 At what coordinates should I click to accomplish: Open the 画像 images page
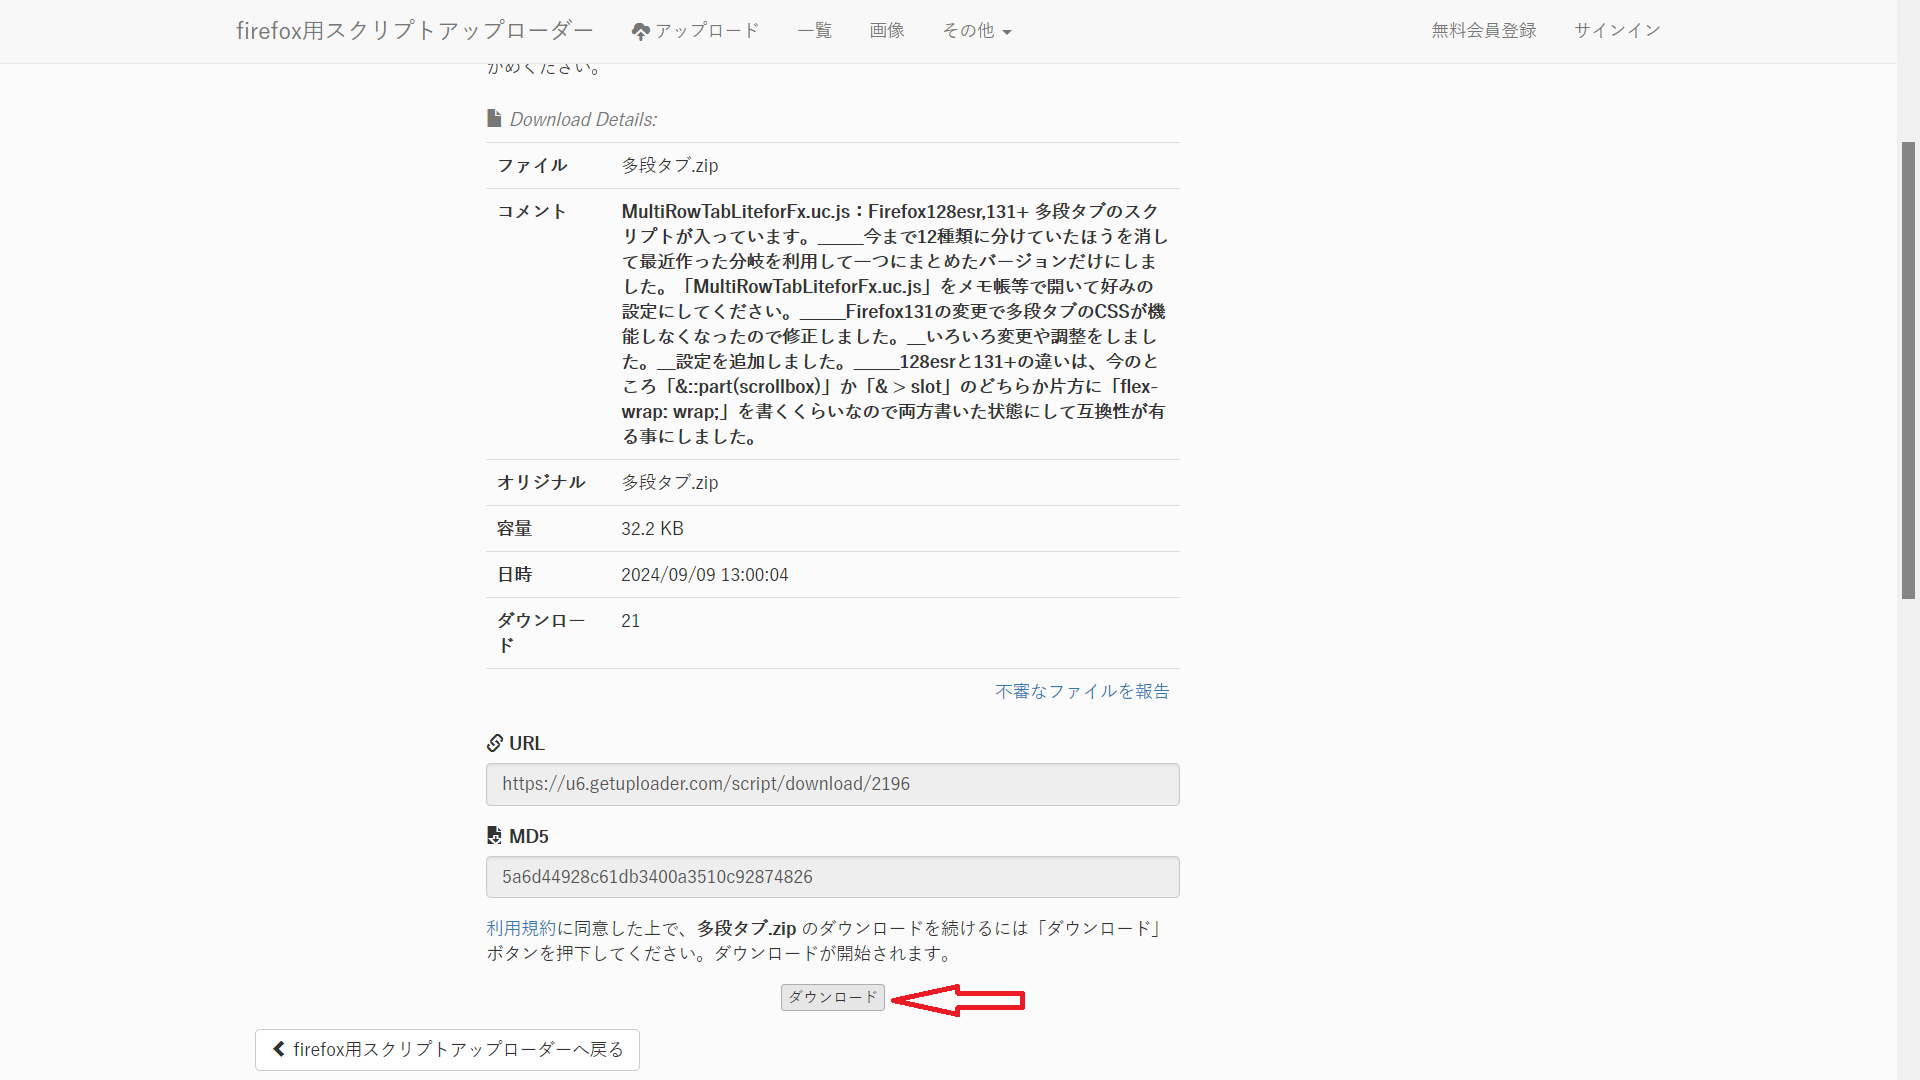[886, 31]
